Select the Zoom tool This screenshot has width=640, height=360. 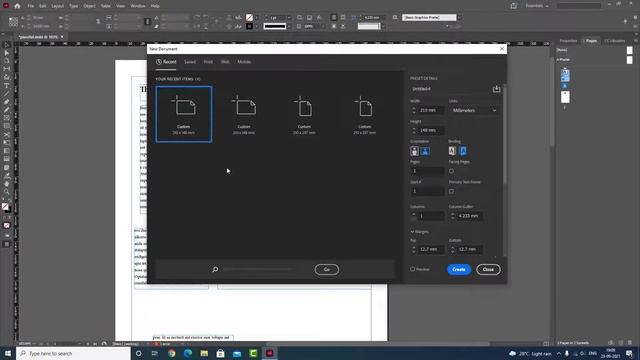7,192
